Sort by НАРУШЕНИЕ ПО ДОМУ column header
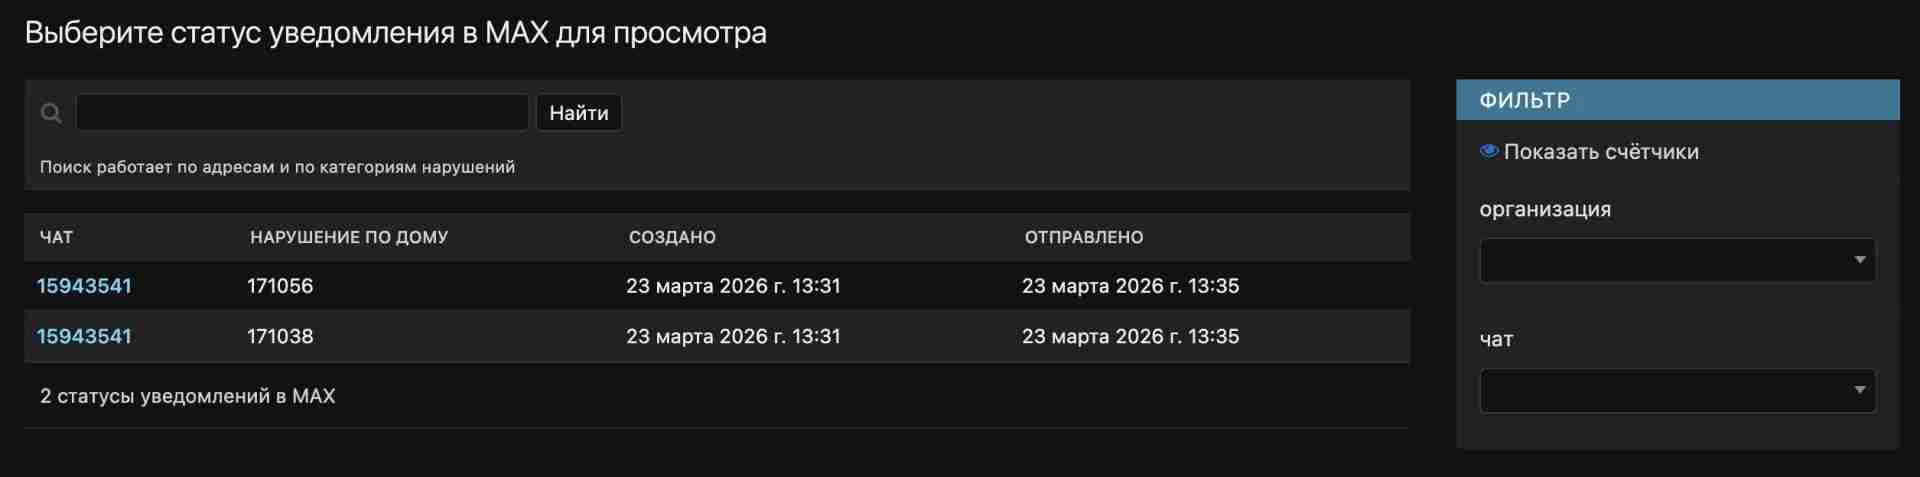The height and width of the screenshot is (477, 1920). [x=349, y=237]
